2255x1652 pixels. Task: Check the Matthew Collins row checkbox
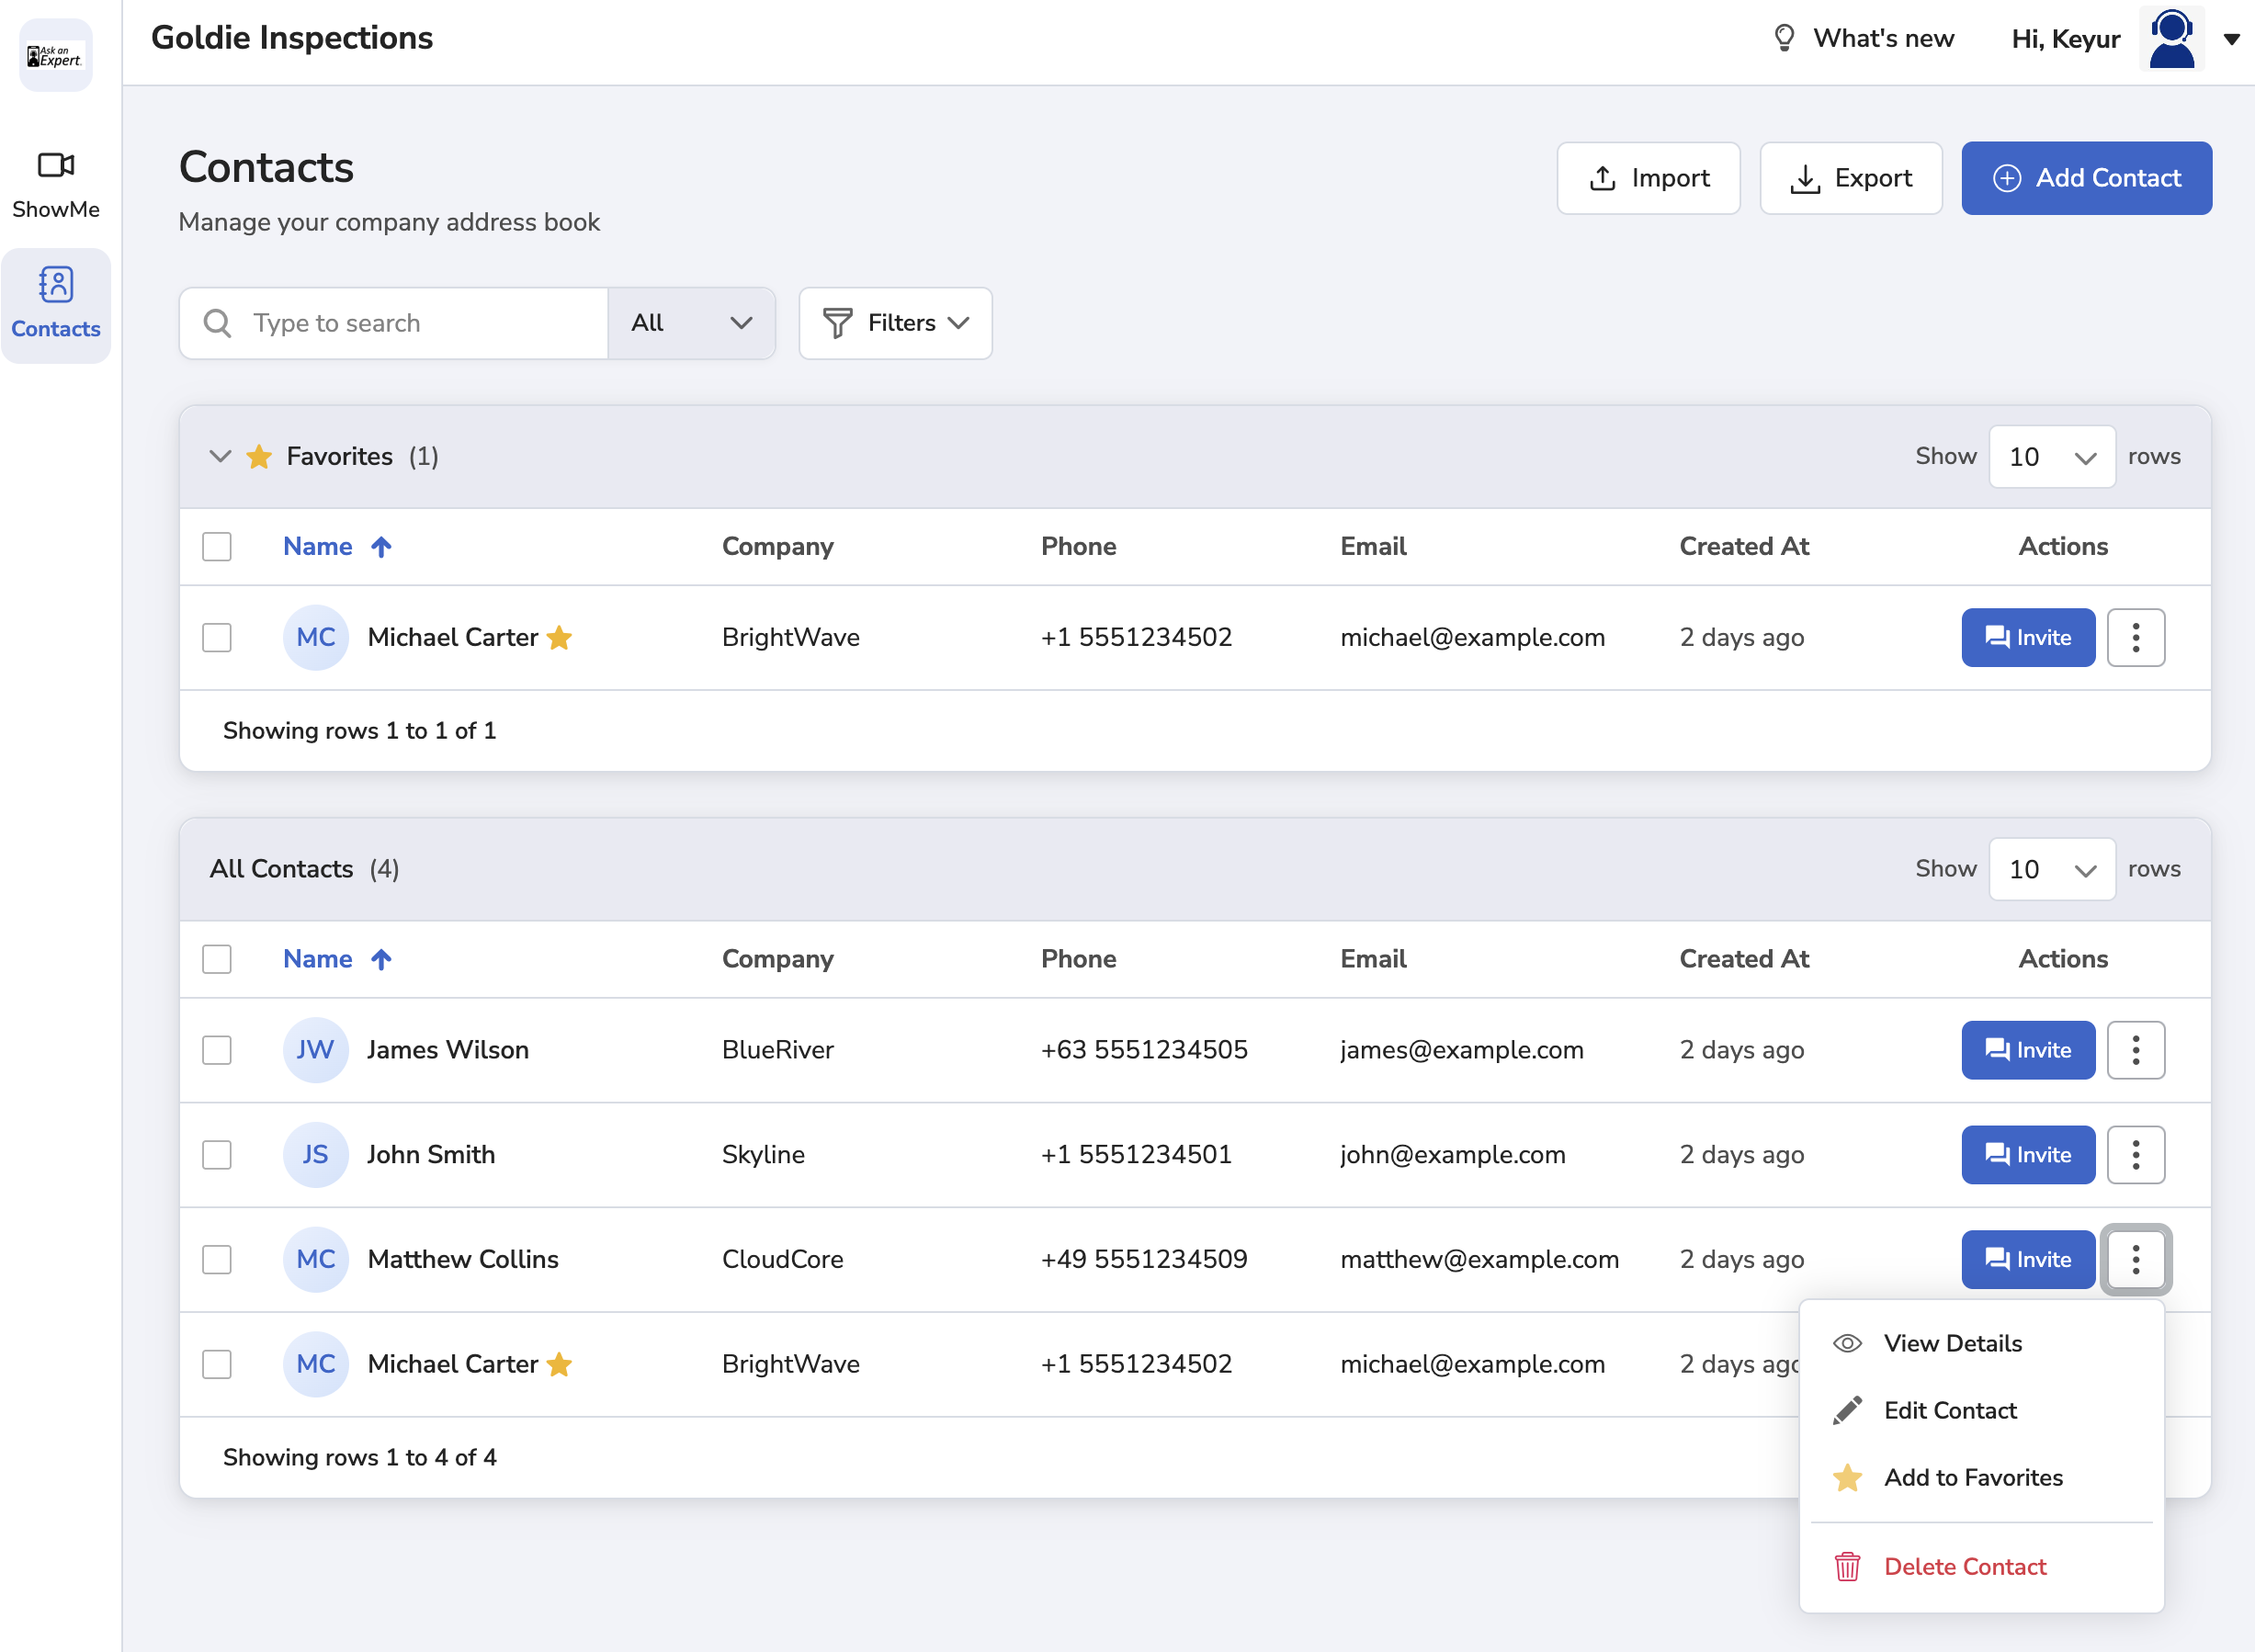click(x=217, y=1260)
